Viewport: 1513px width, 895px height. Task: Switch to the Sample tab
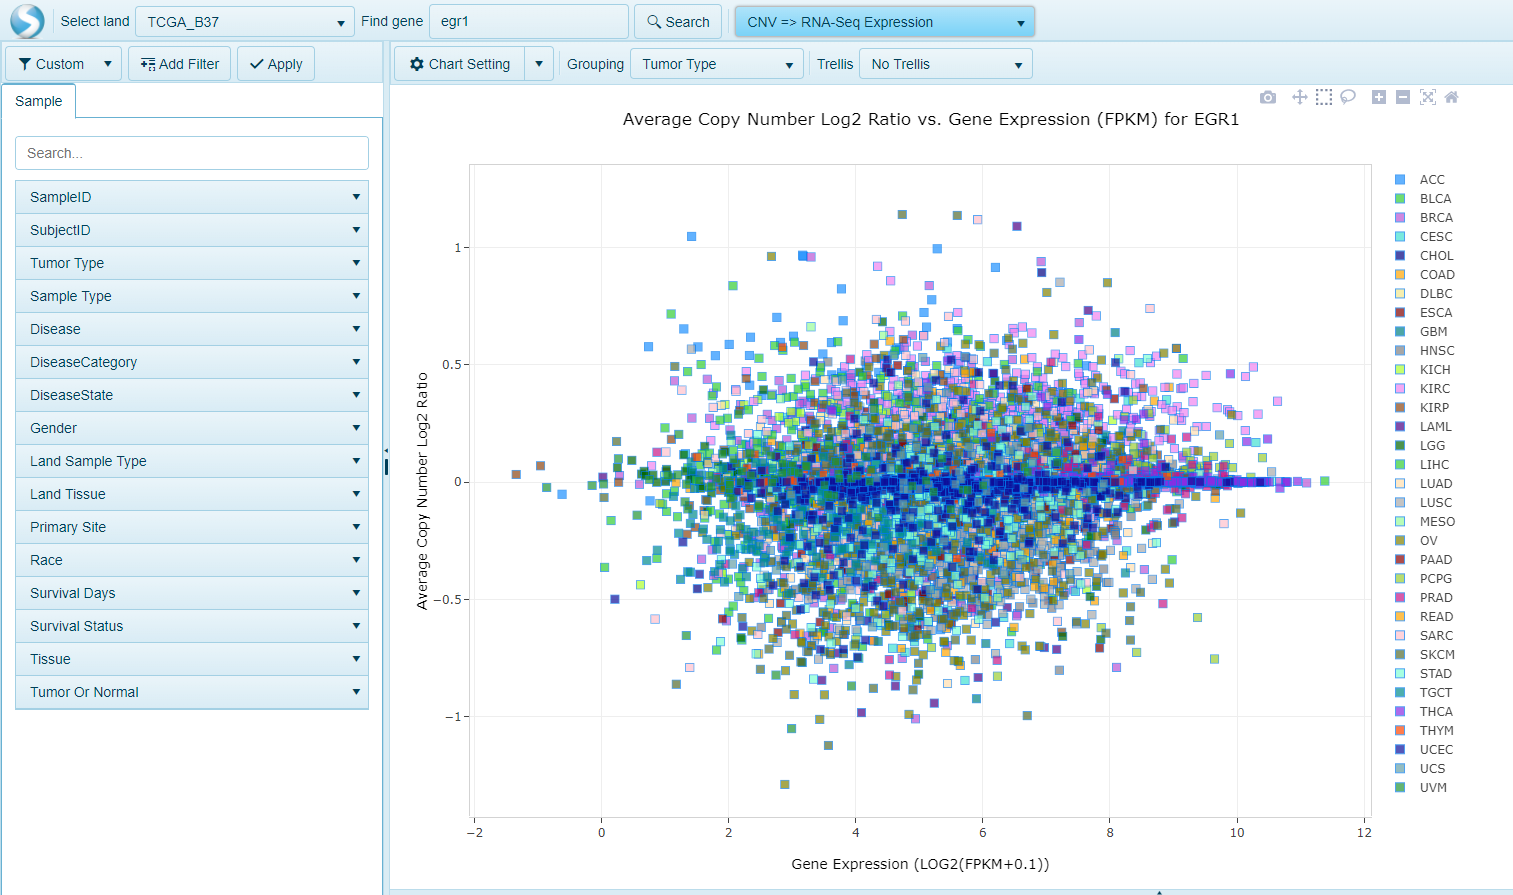click(38, 101)
